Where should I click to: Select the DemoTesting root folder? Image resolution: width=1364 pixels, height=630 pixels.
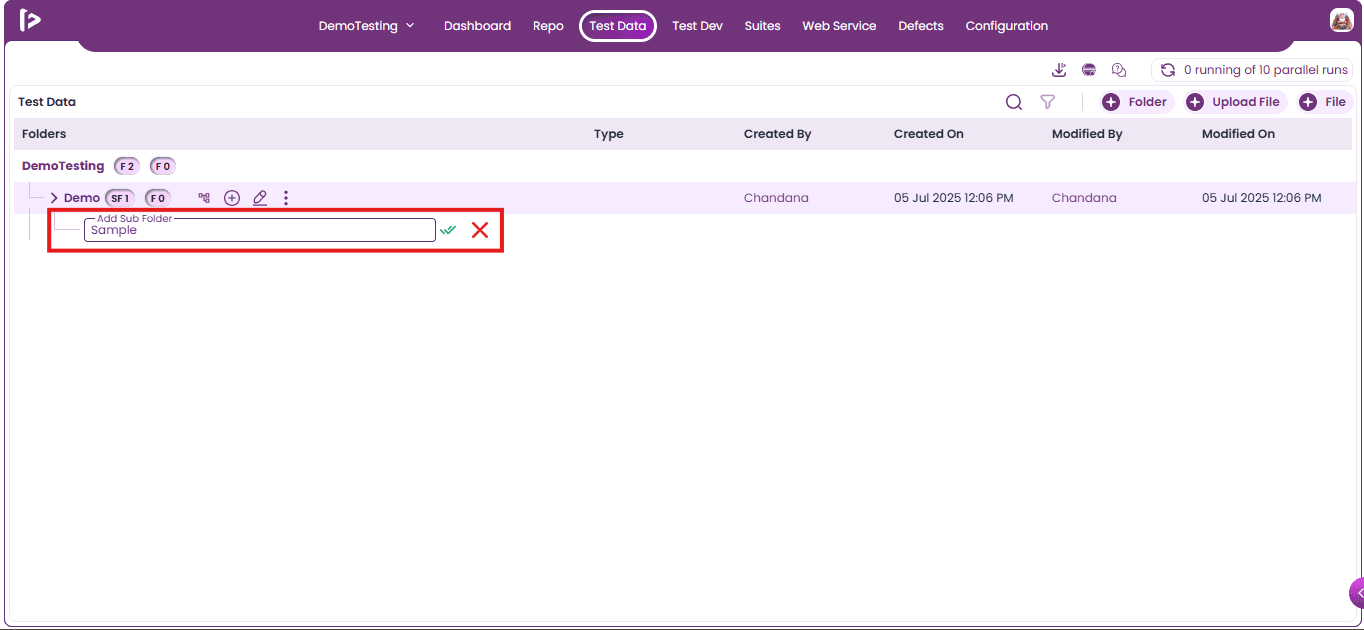(x=63, y=166)
